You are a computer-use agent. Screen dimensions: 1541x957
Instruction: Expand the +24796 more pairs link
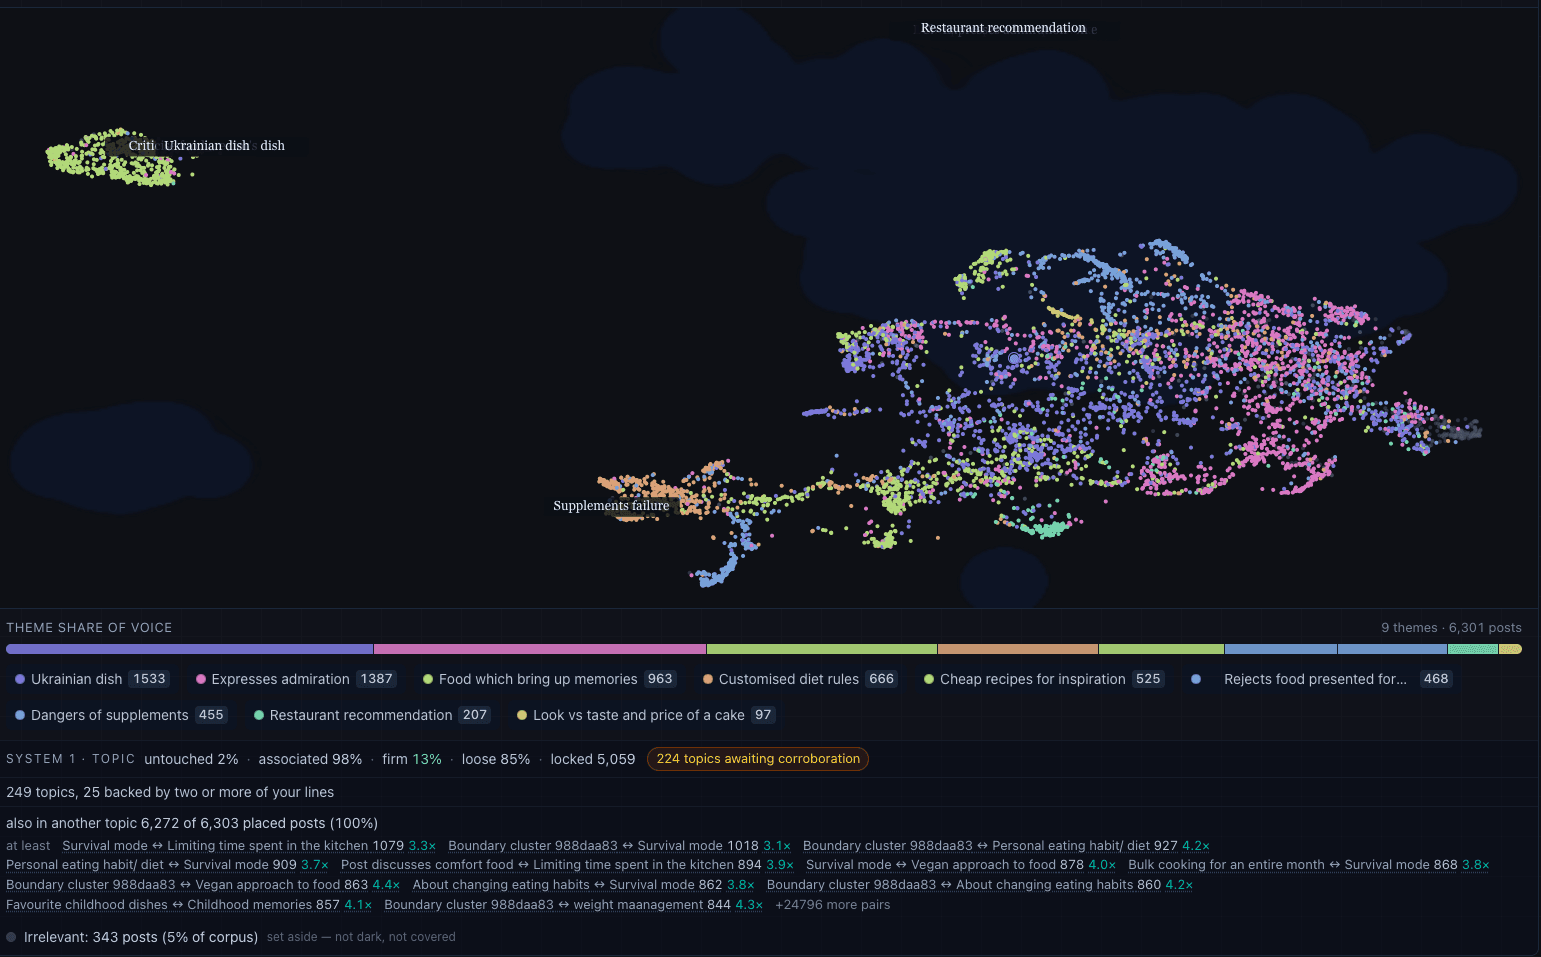832,905
